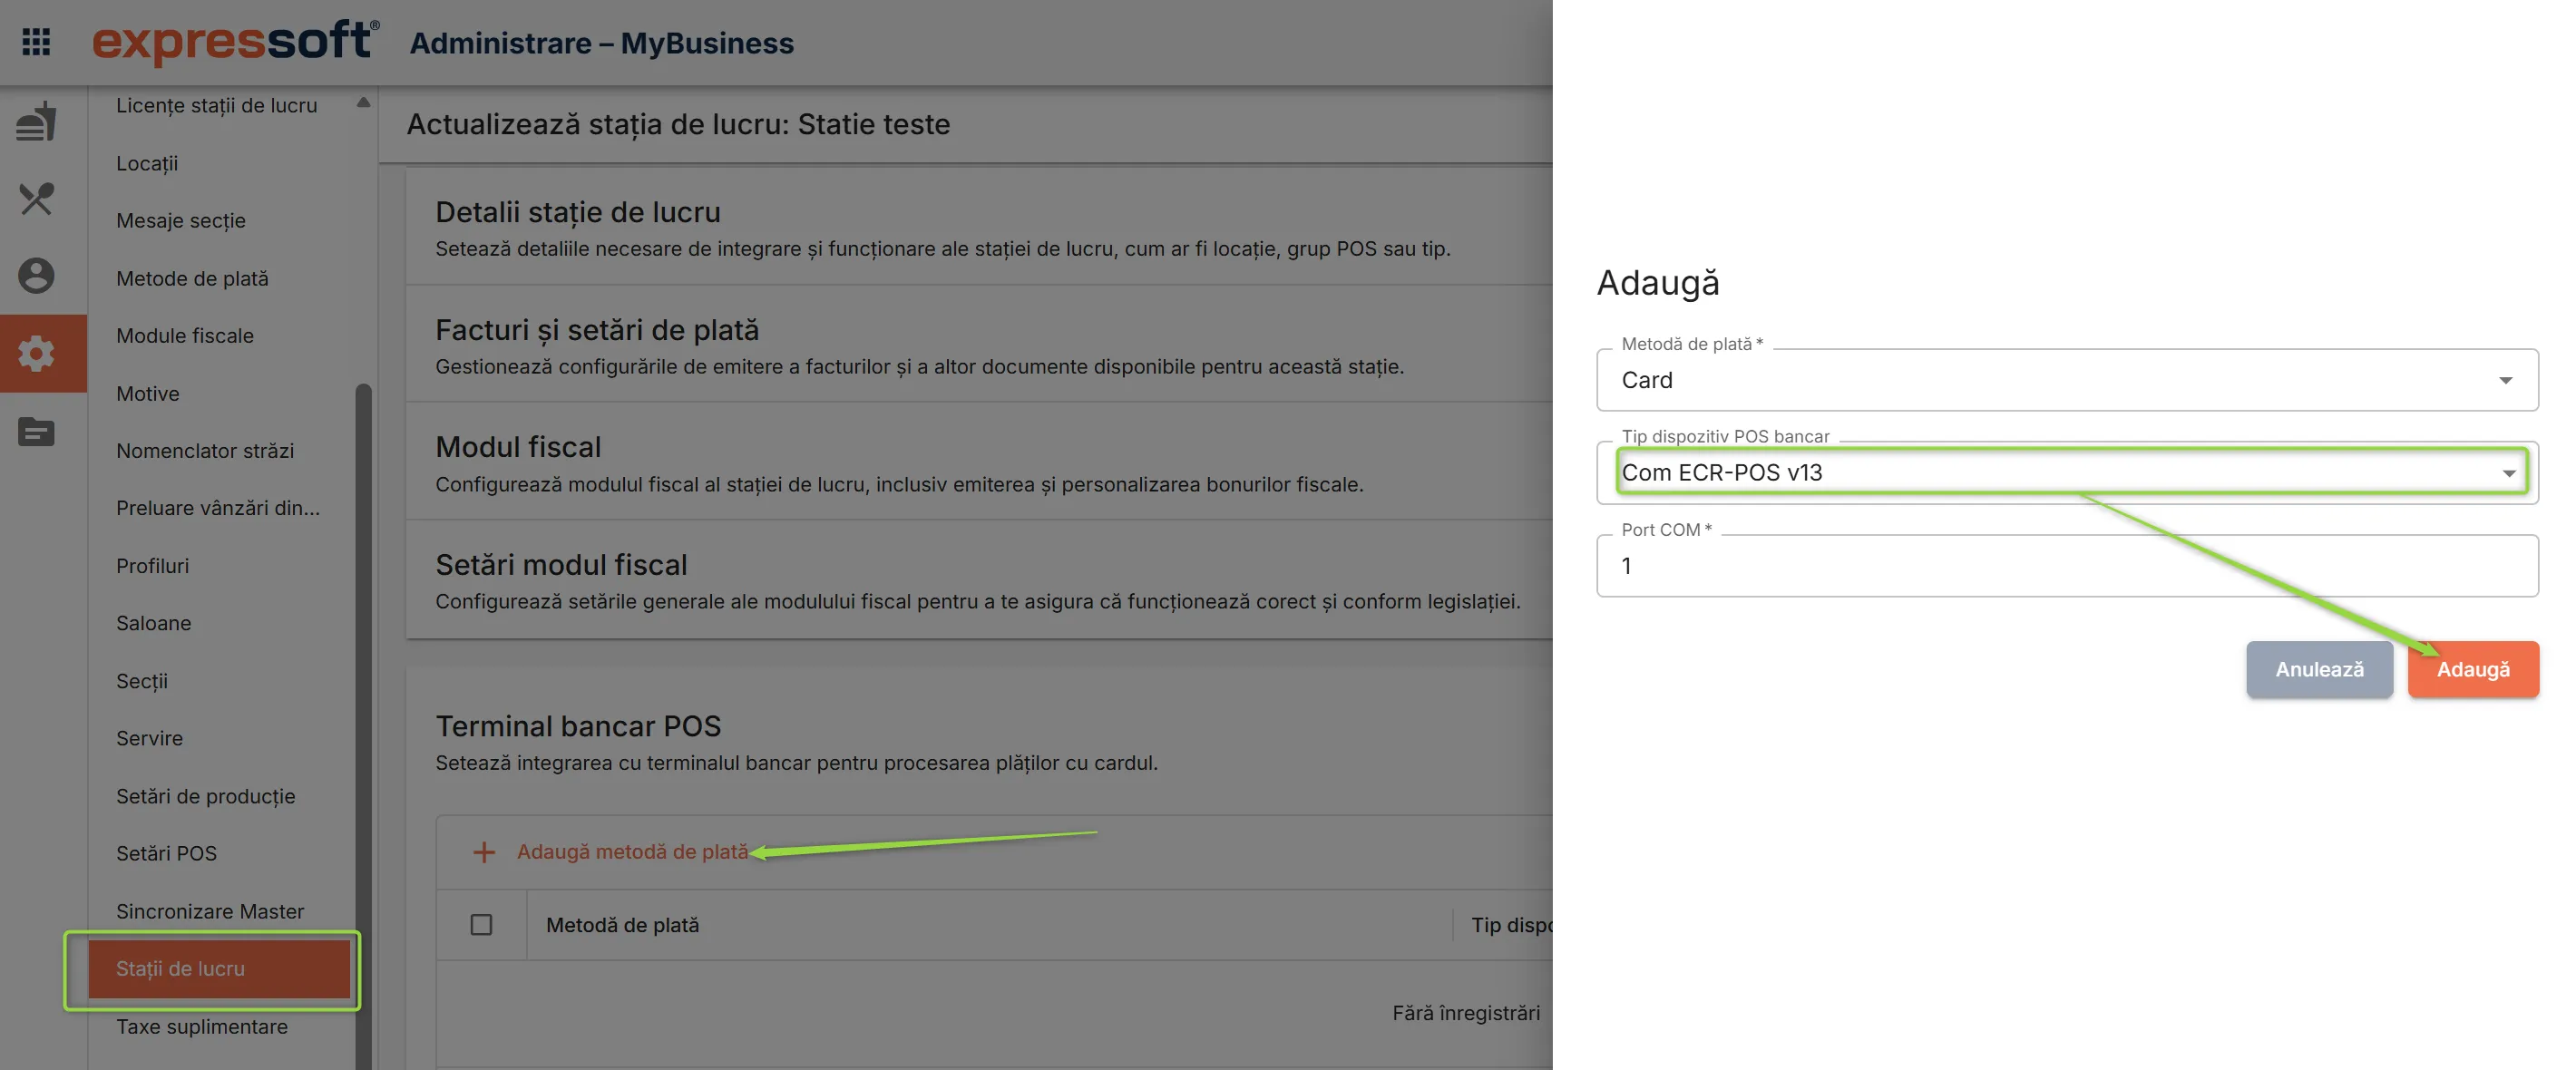Click the orange Adaugă button
Screen dimensions: 2576x1070
2473,670
